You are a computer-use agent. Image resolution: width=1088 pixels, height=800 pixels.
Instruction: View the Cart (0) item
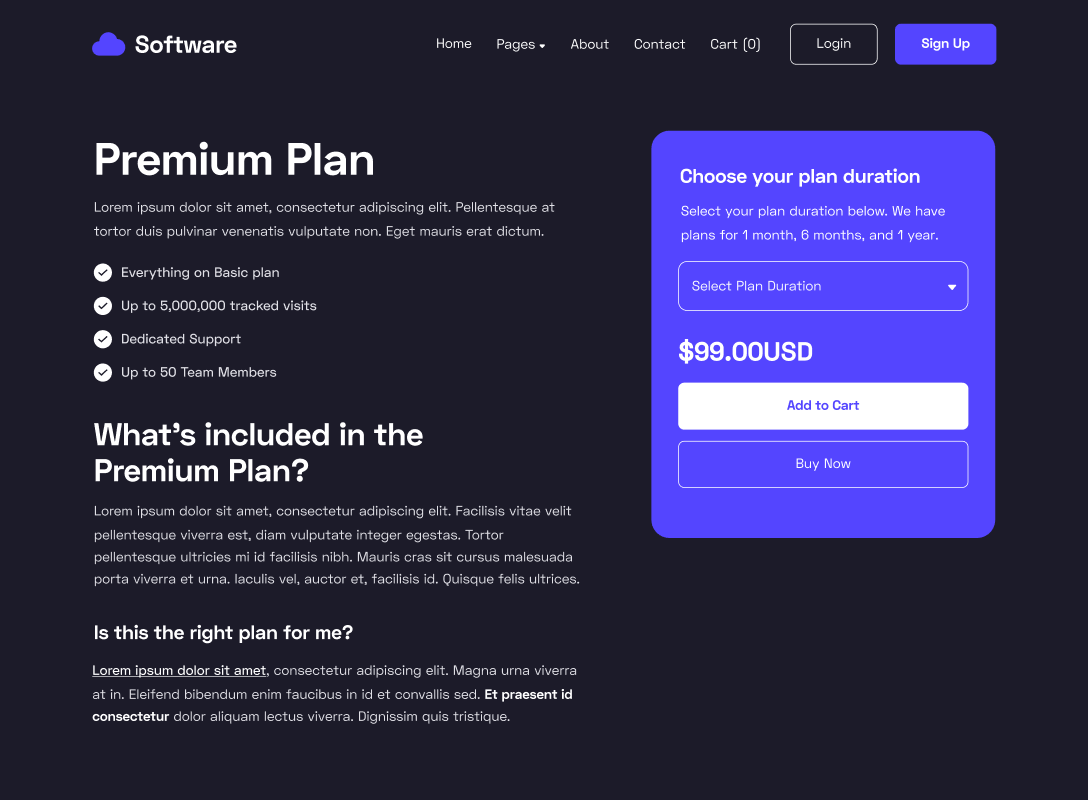click(735, 44)
